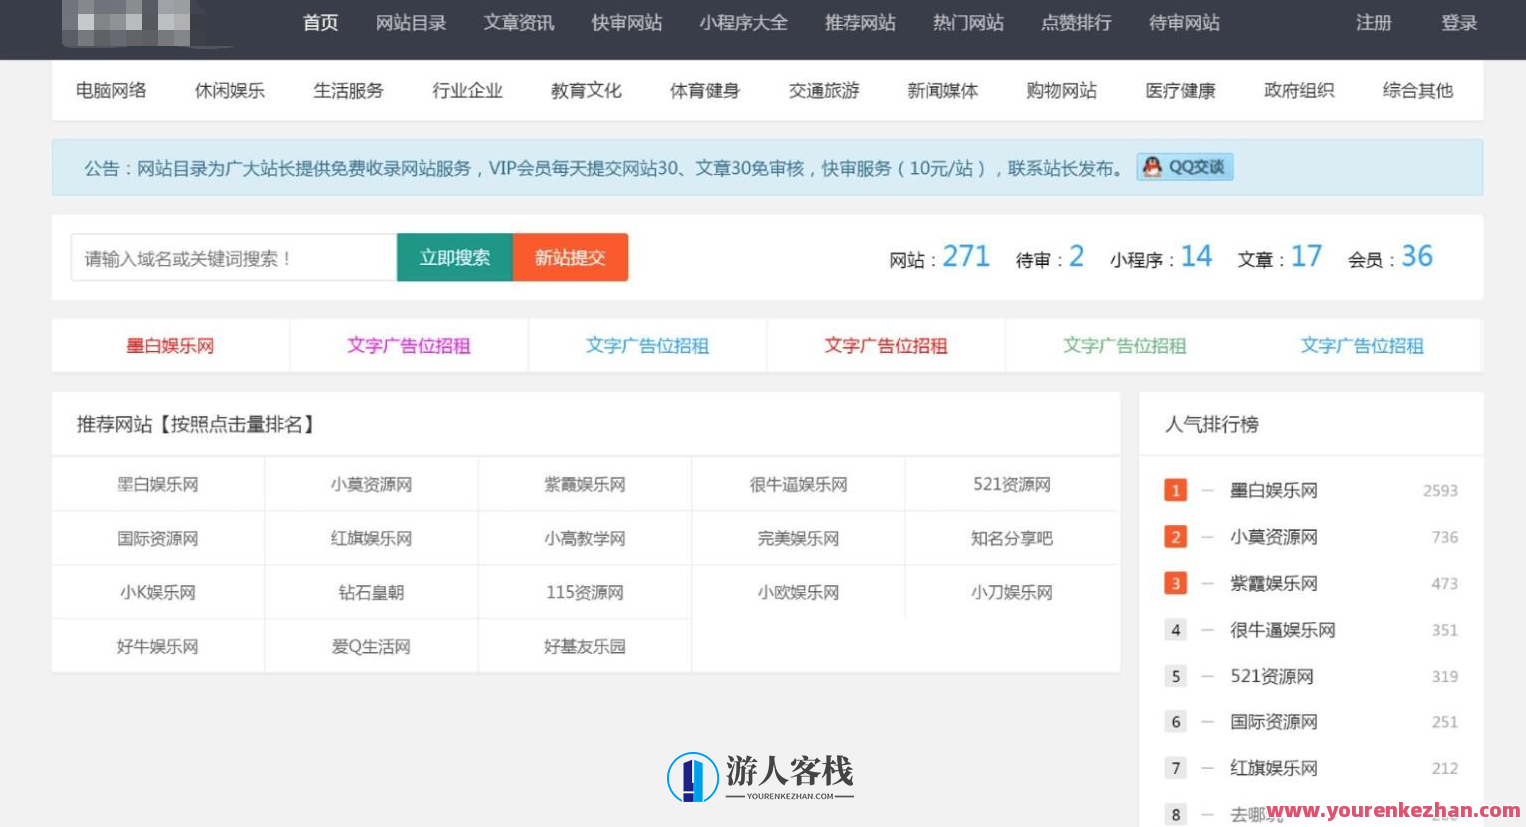Open the 网站目录 menu item
This screenshot has width=1526, height=827.
click(x=411, y=23)
